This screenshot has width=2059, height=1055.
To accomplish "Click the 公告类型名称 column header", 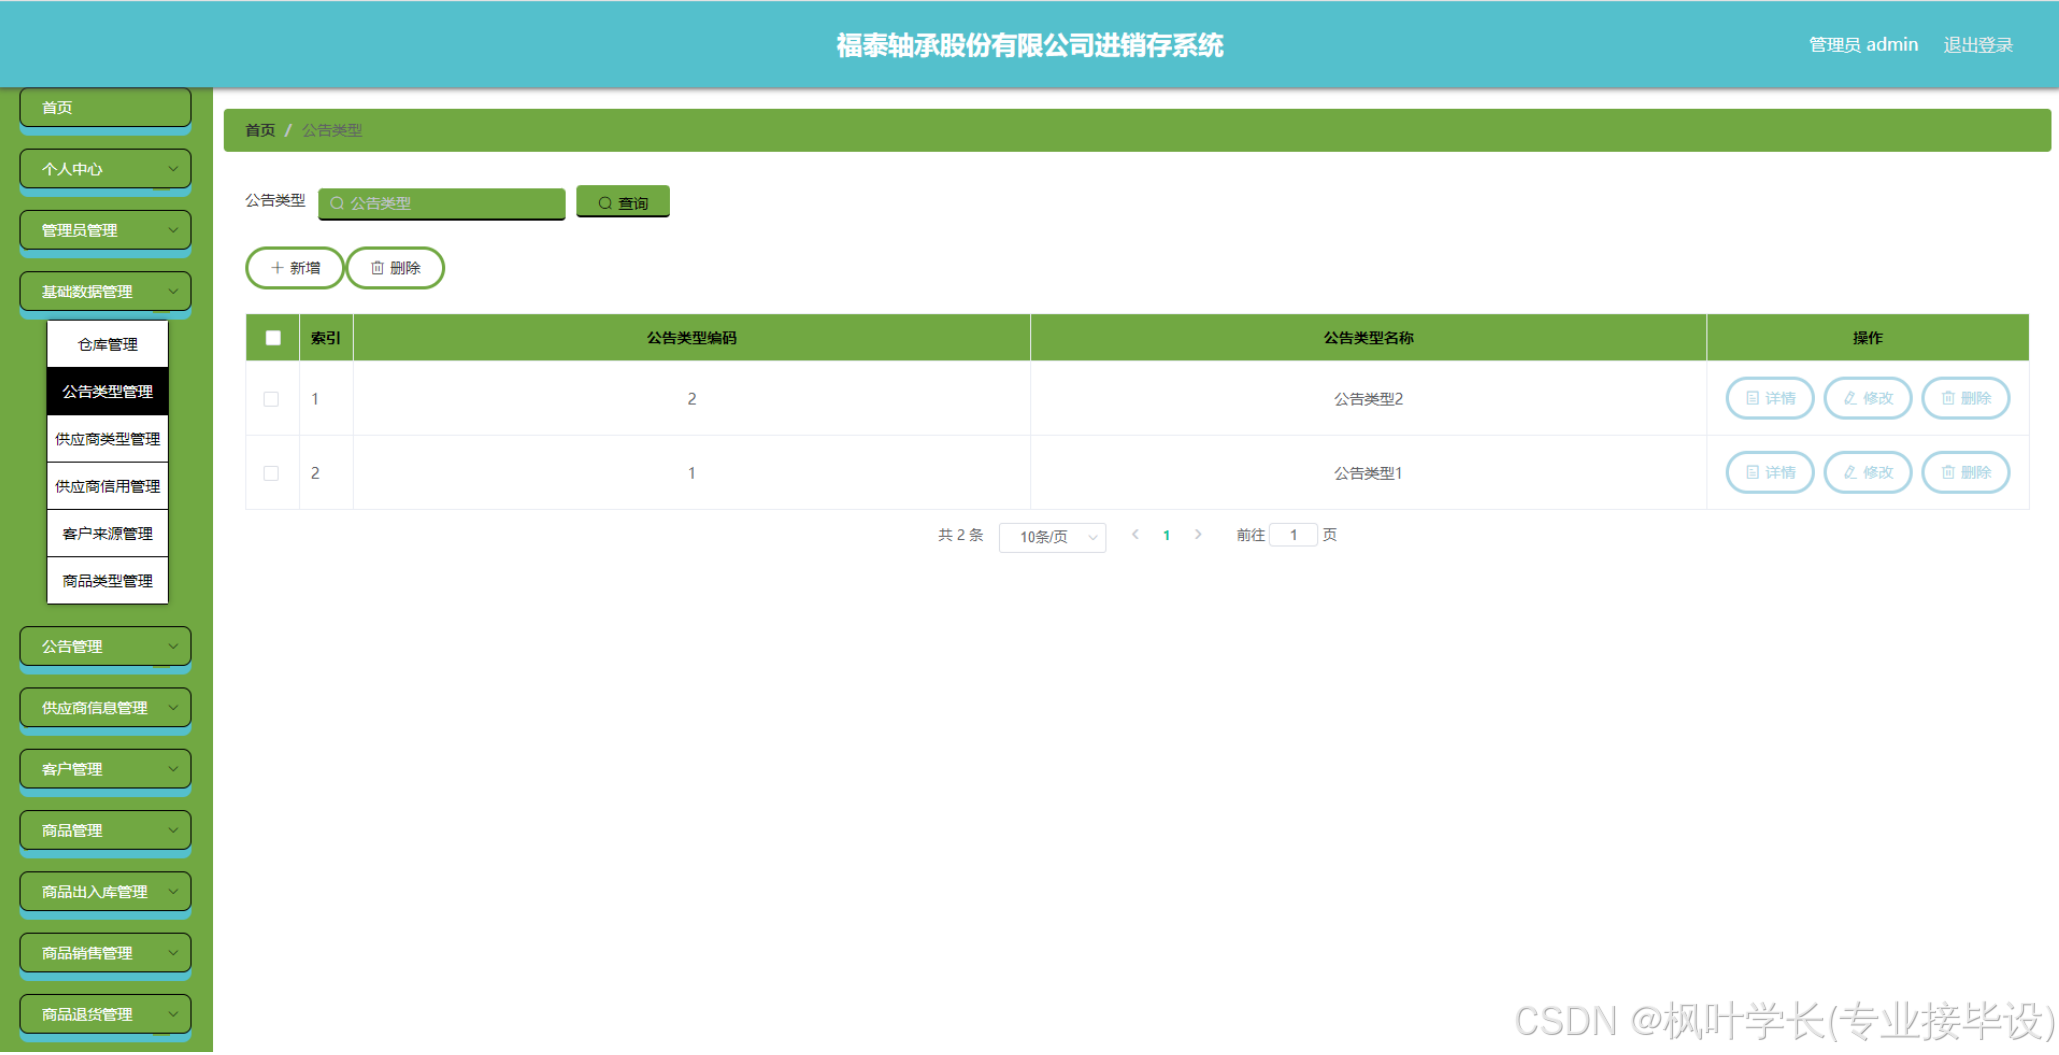I will 1368,338.
